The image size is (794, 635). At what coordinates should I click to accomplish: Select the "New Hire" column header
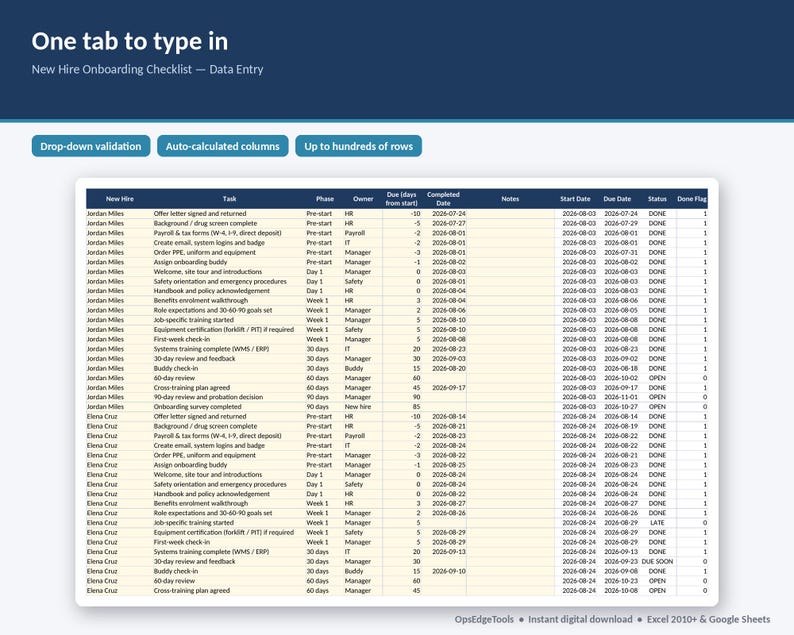pos(120,199)
